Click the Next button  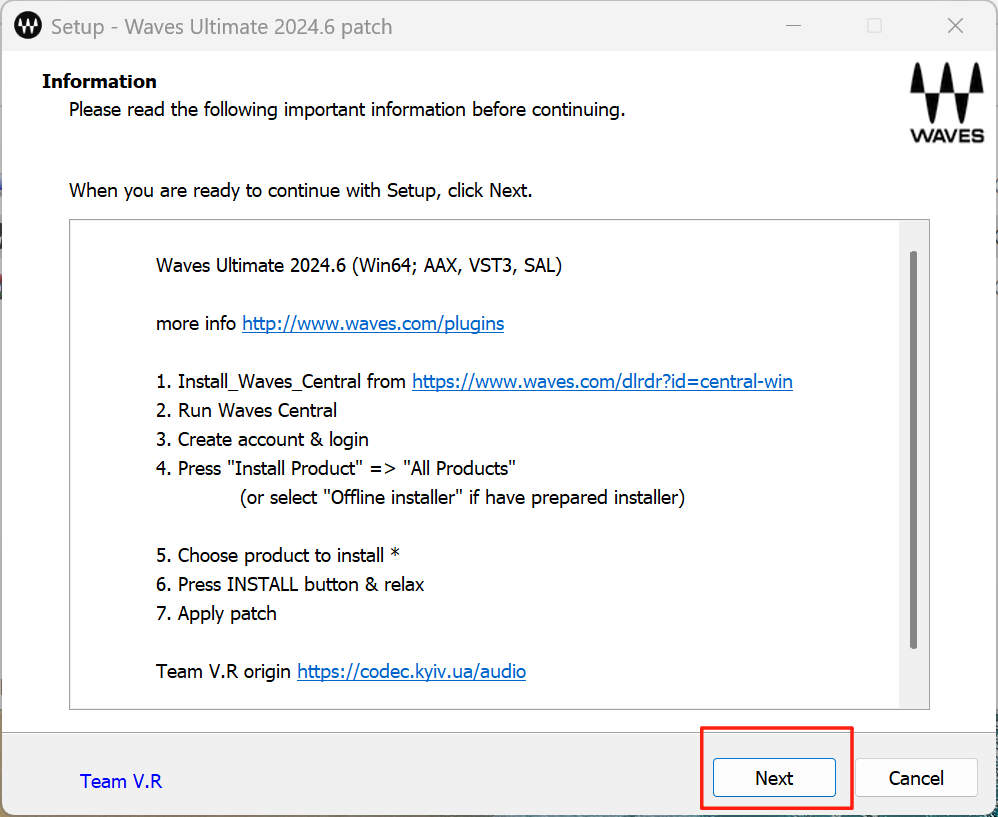coord(774,778)
